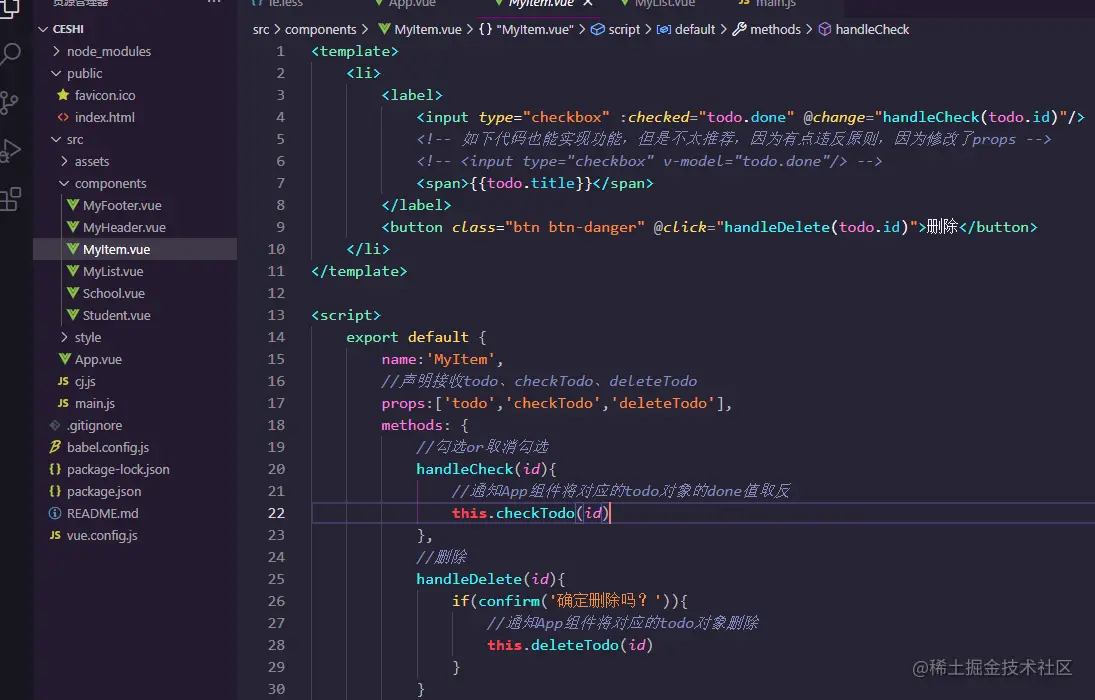1095x700 pixels.
Task: Open package.json from the explorer
Action: tap(104, 492)
